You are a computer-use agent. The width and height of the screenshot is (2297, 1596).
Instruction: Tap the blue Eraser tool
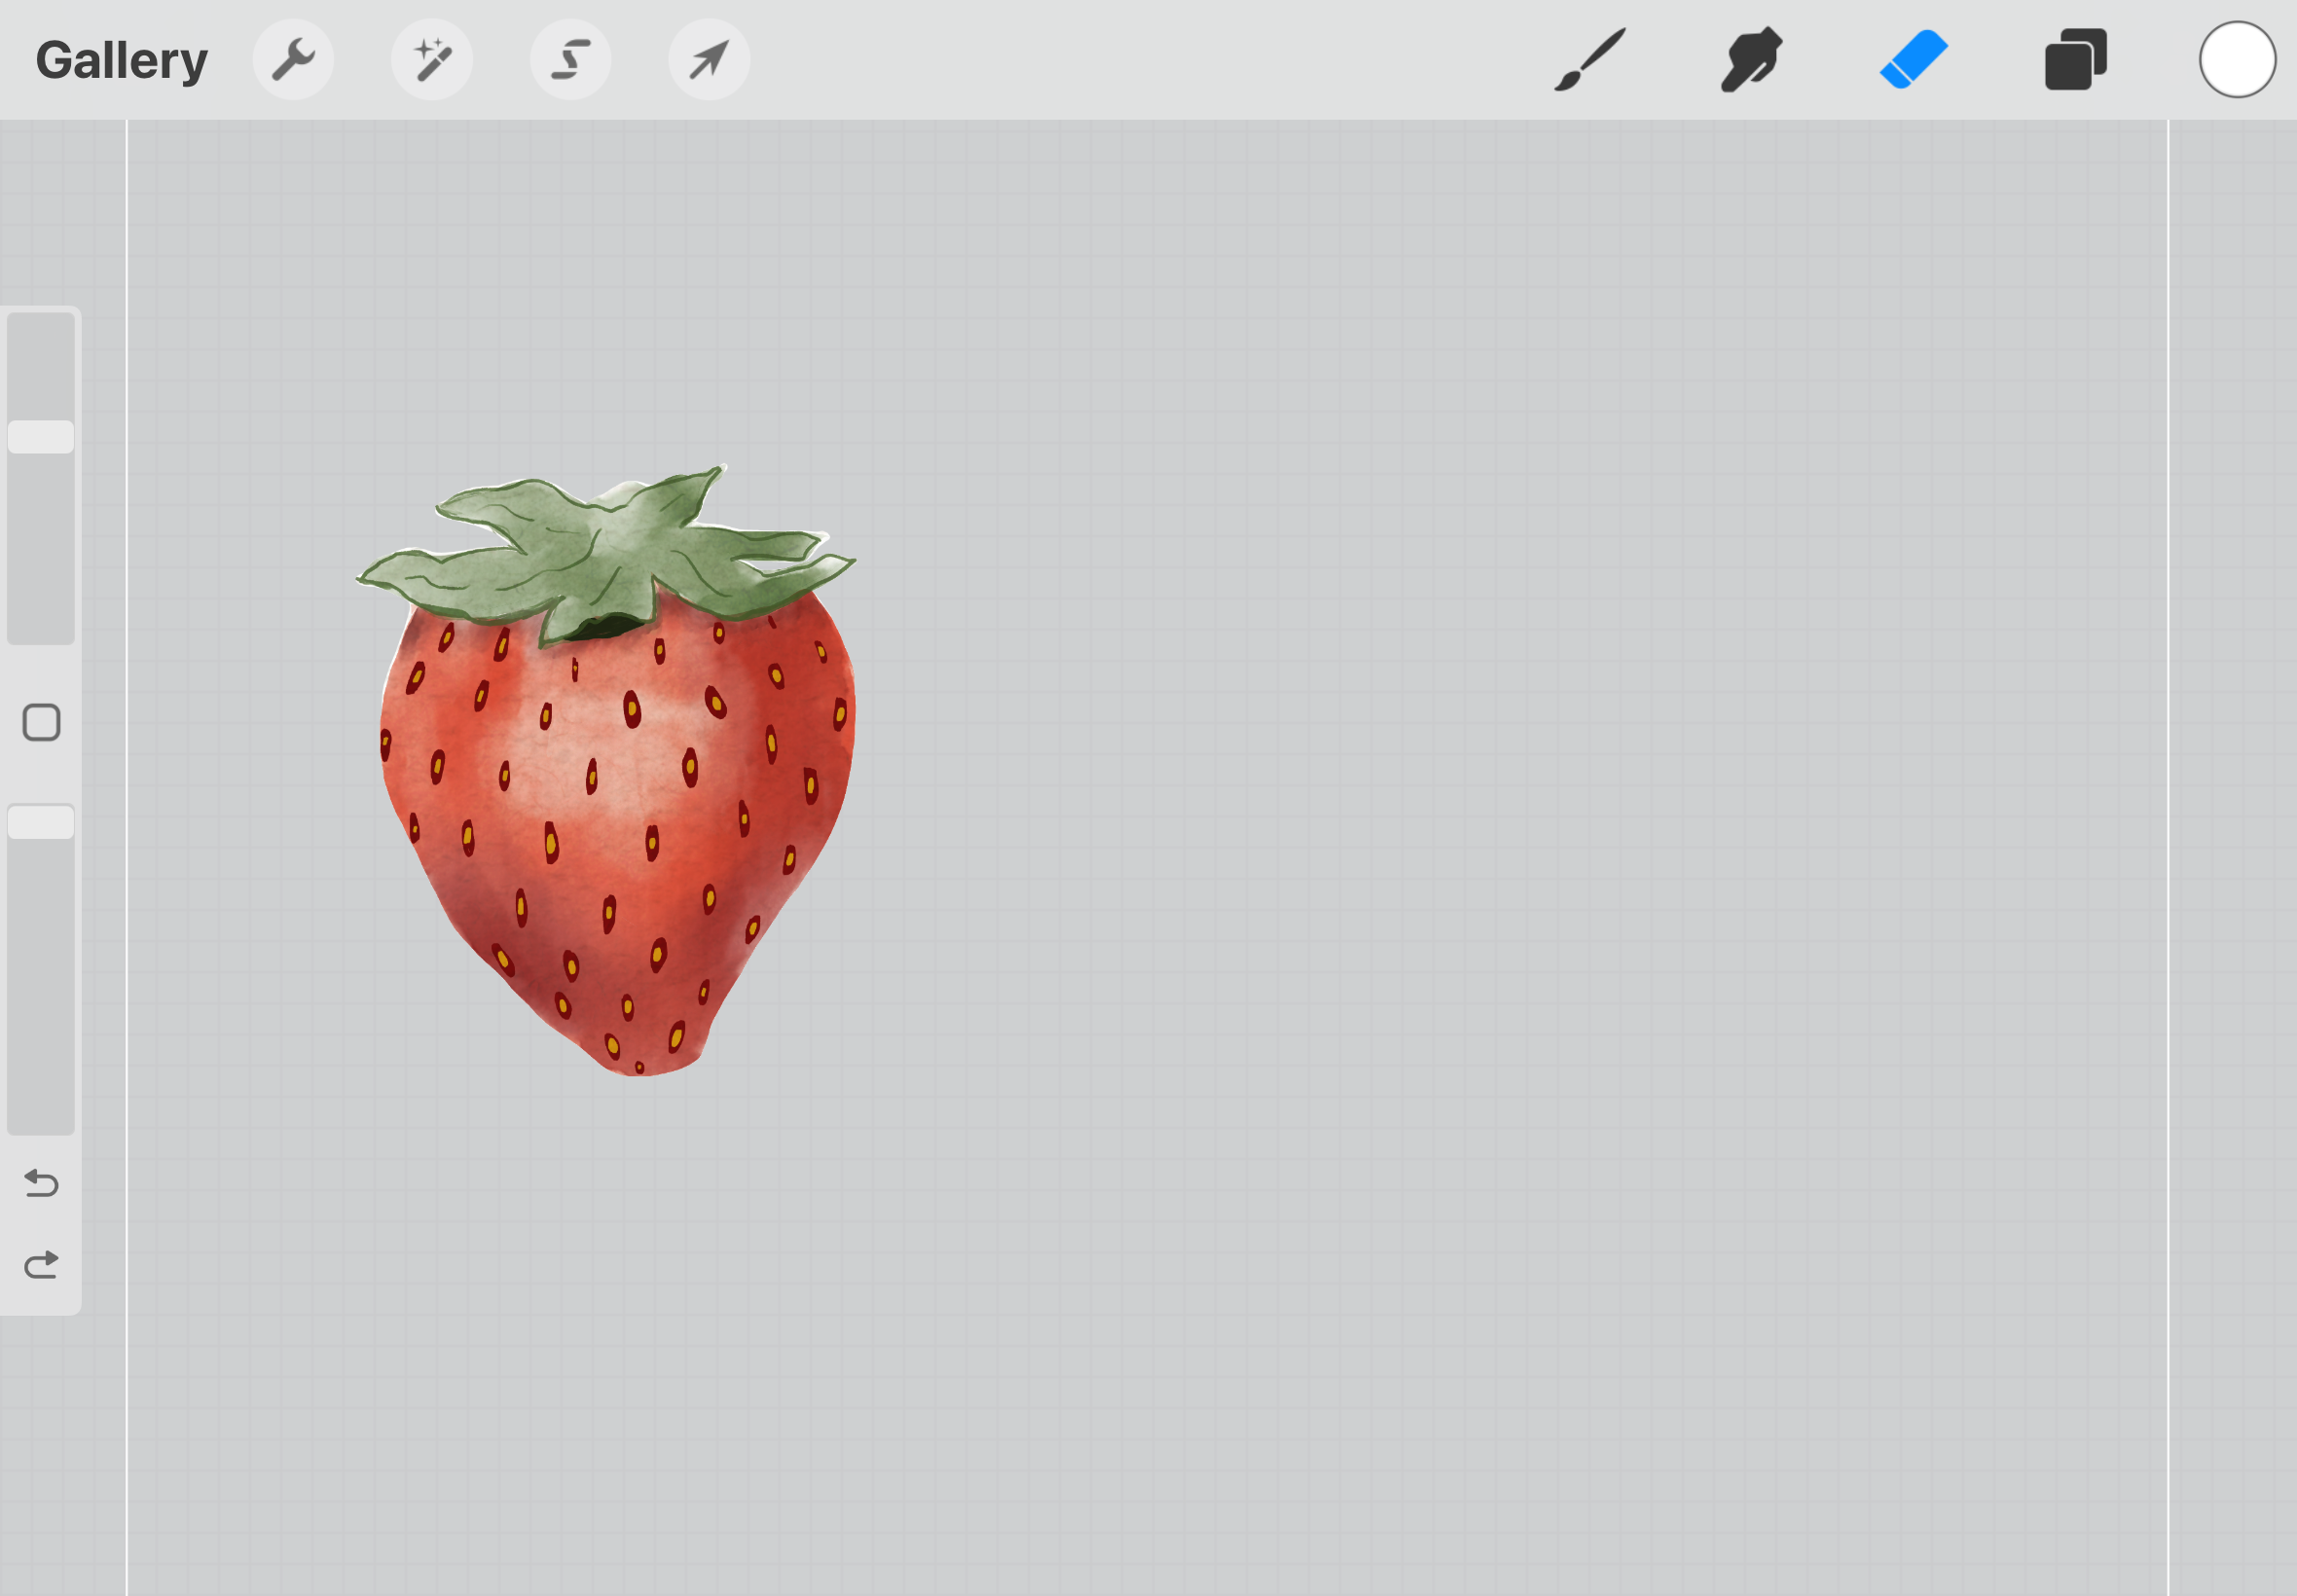click(1913, 60)
